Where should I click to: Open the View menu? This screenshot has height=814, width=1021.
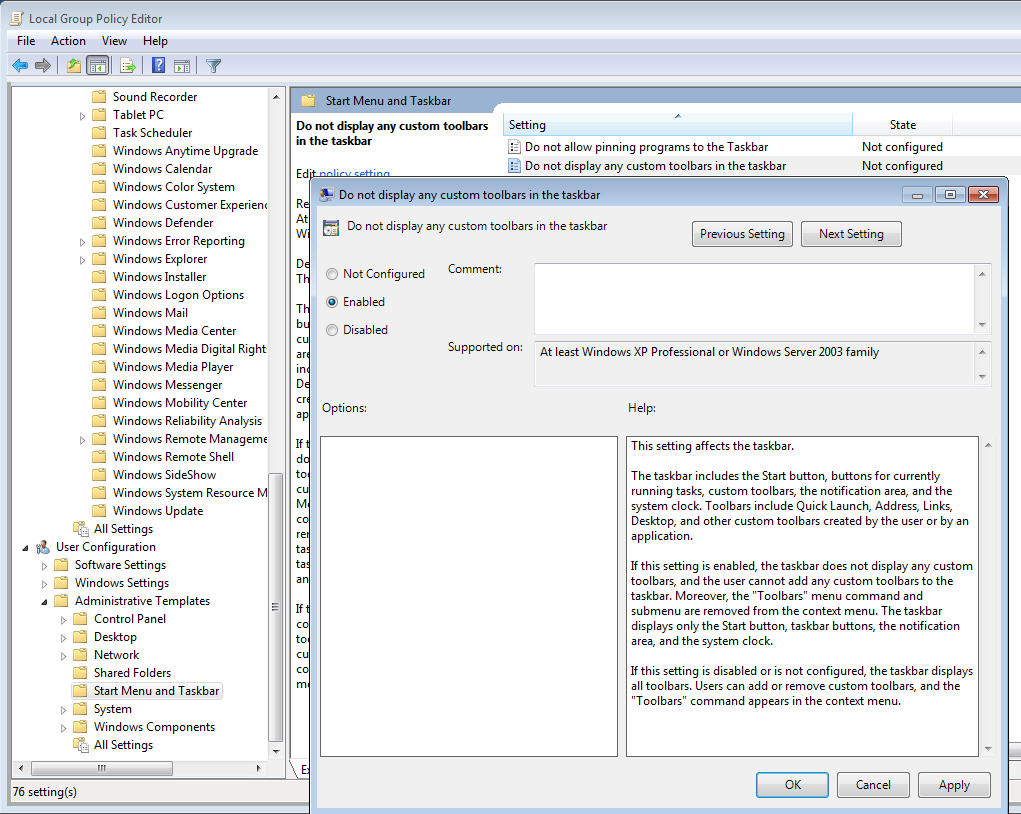tap(114, 40)
